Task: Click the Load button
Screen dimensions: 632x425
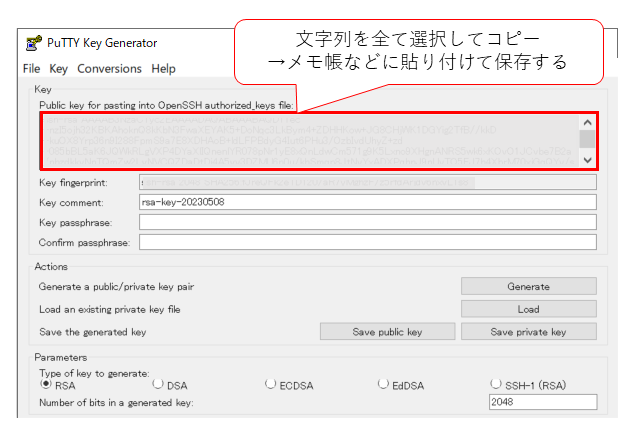Action: click(528, 309)
